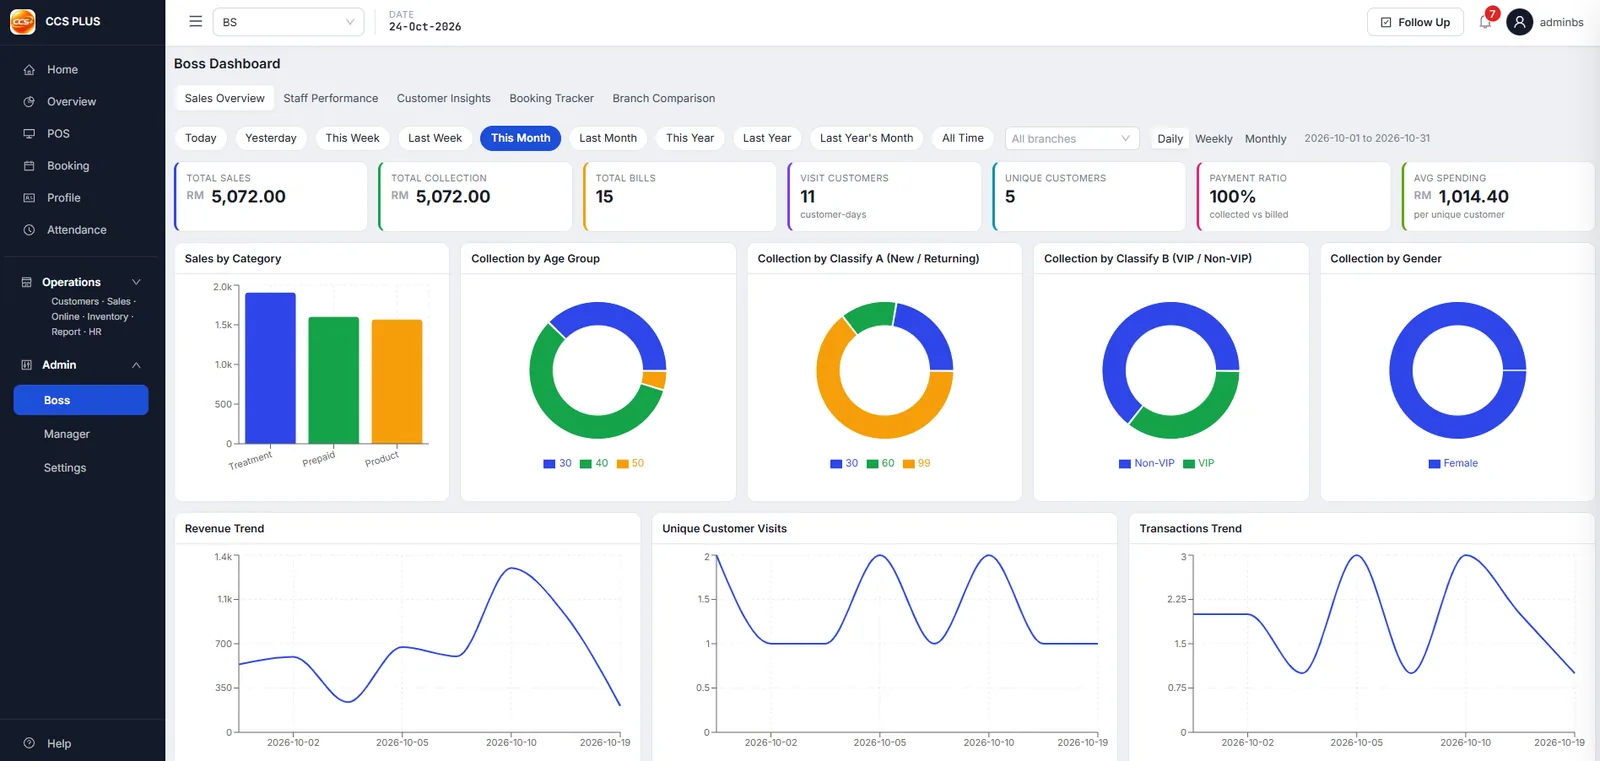Switch to Staff Performance tab

pyautogui.click(x=331, y=98)
